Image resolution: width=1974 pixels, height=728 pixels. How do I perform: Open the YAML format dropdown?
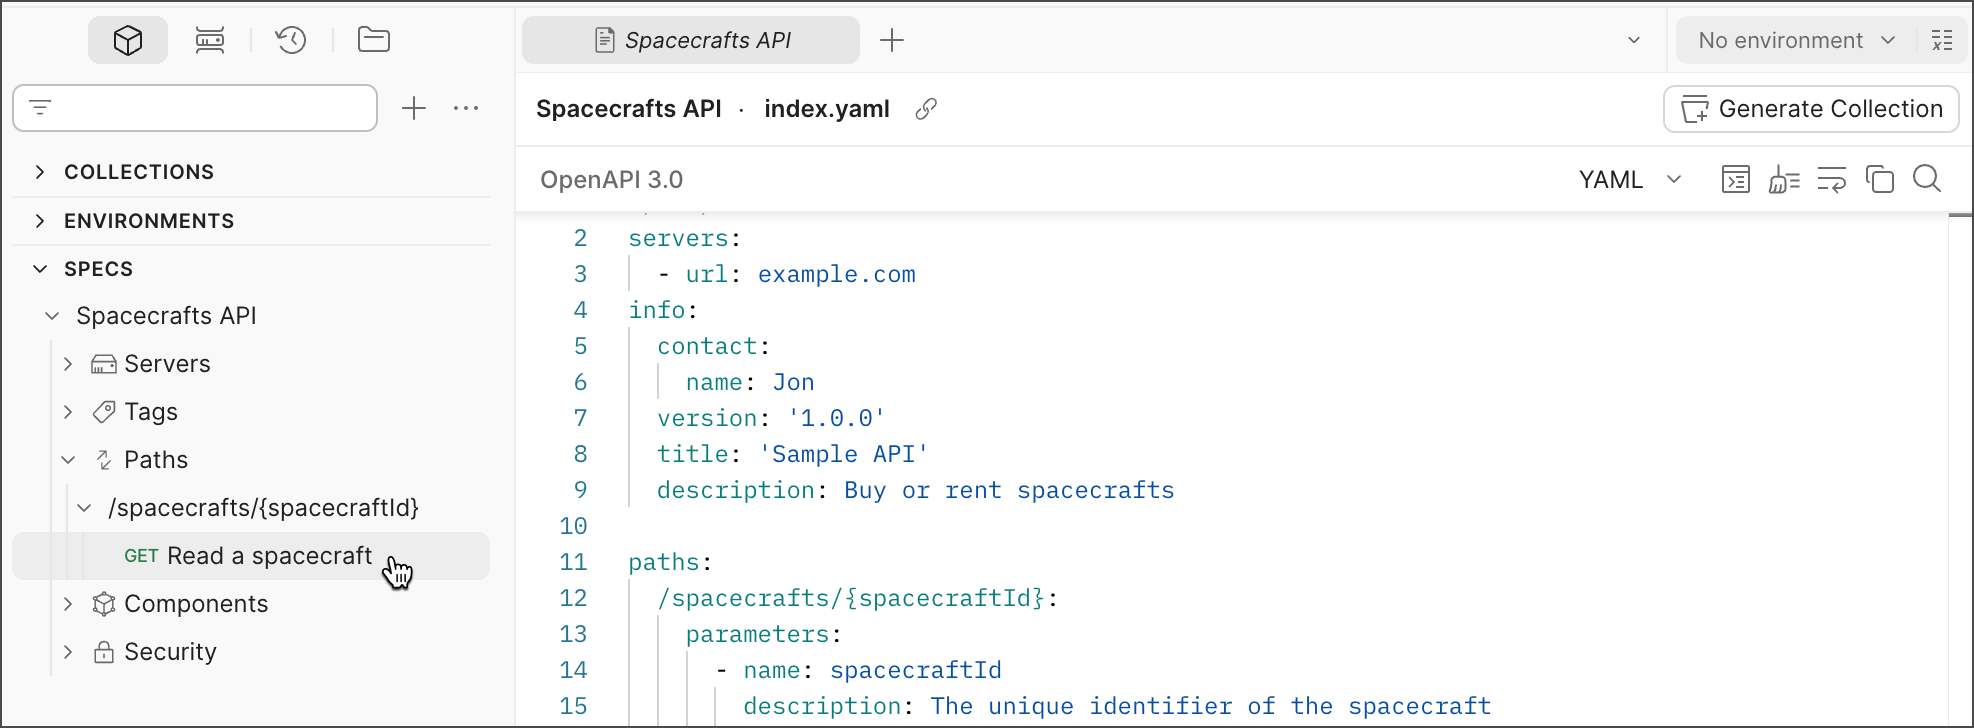click(1630, 179)
